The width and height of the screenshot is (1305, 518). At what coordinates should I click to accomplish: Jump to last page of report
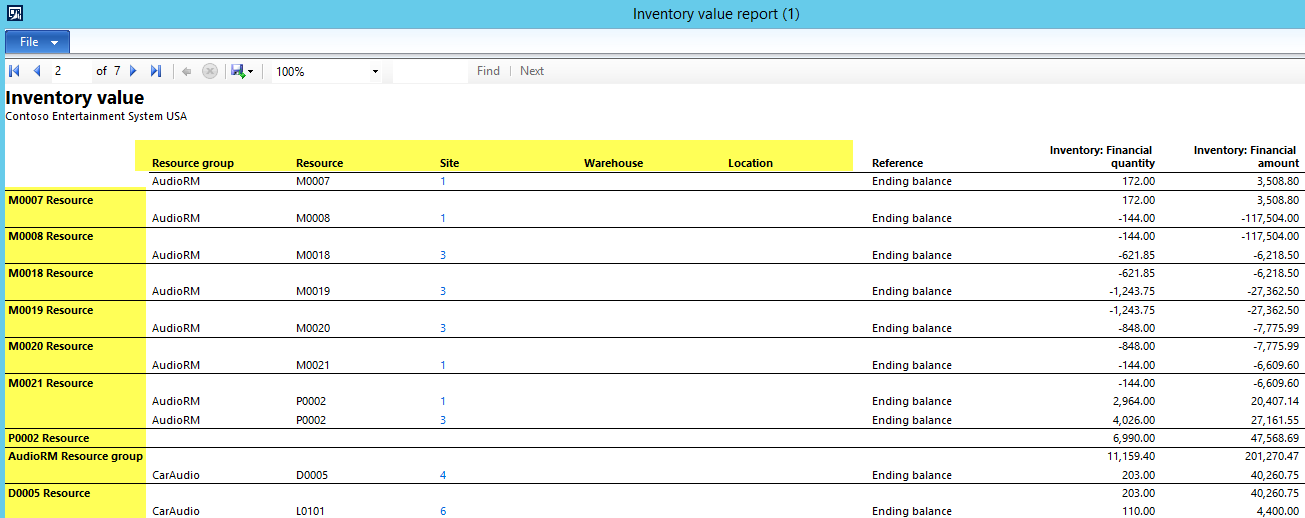156,71
